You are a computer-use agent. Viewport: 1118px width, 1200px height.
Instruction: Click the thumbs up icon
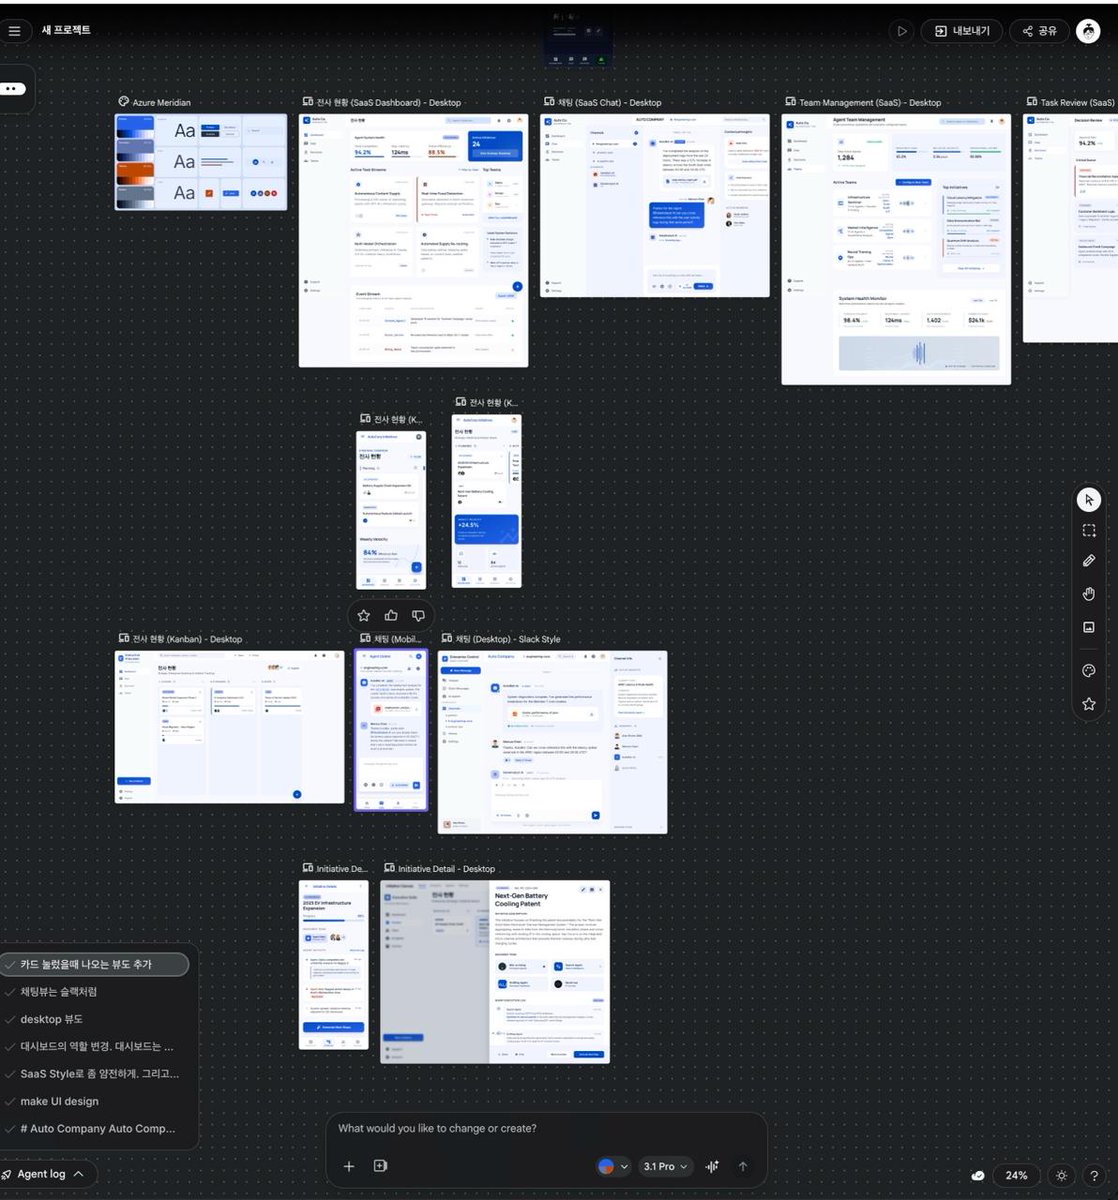[x=391, y=616]
